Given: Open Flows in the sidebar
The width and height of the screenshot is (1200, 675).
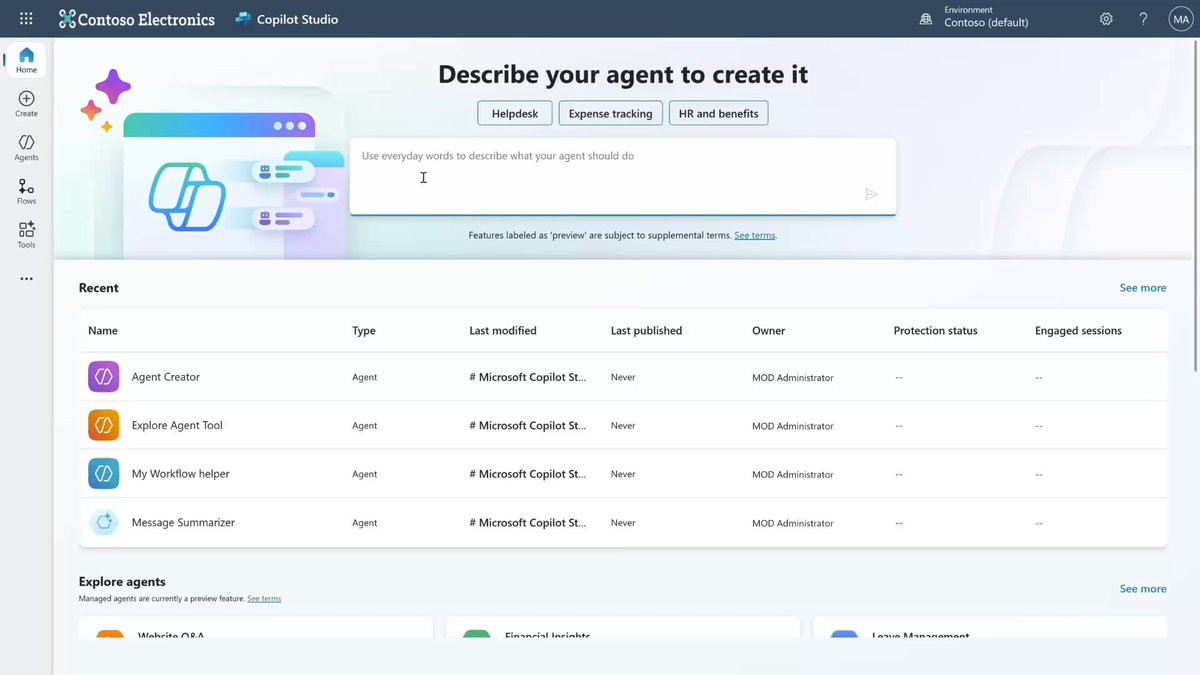Looking at the screenshot, I should pos(26,192).
